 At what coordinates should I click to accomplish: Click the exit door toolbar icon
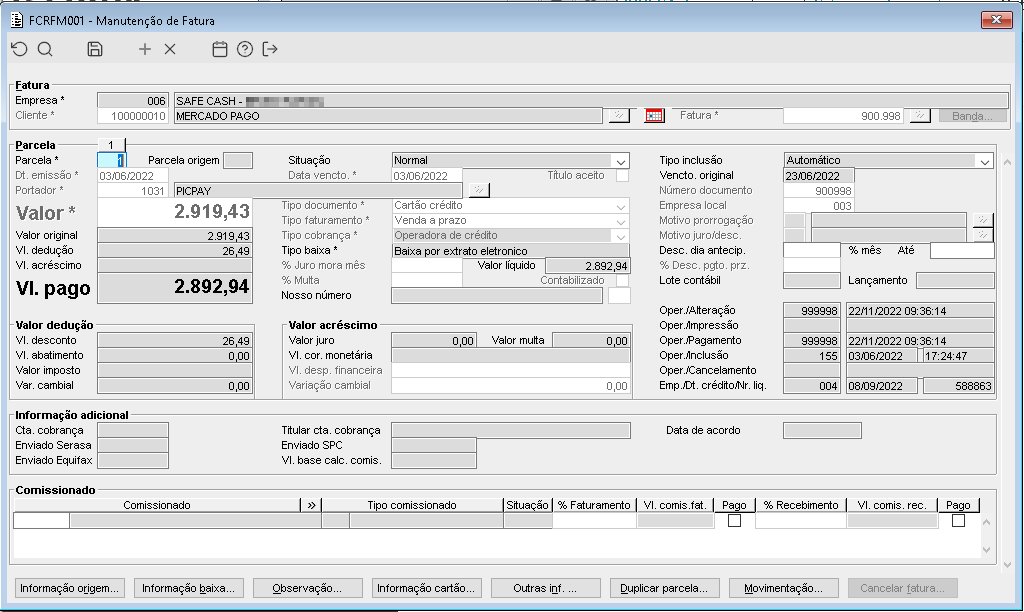click(270, 49)
